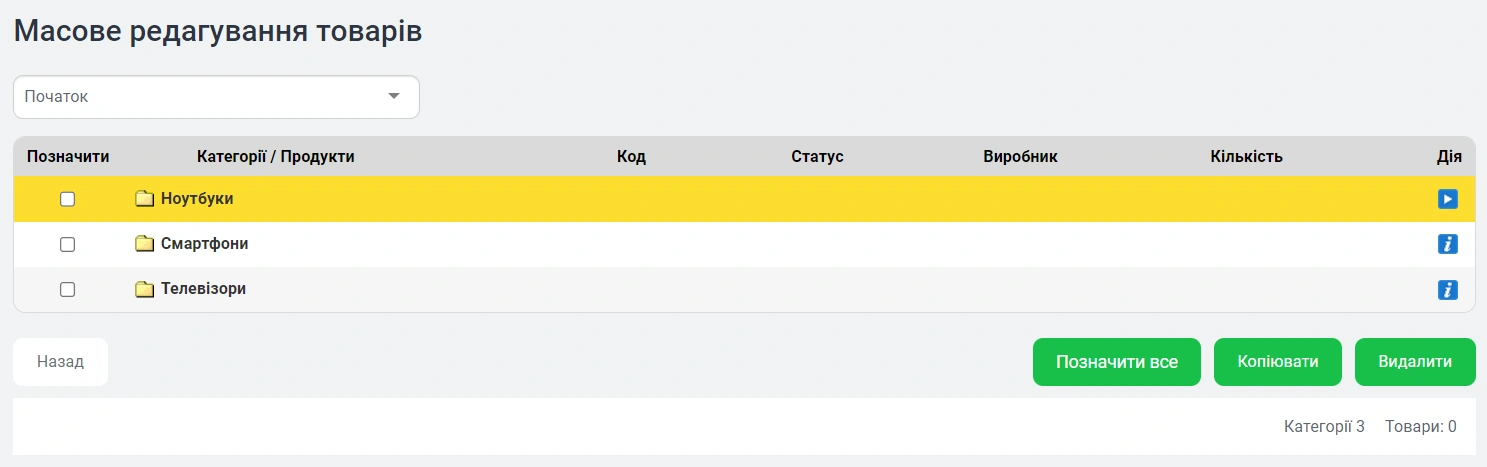Click the dropdown arrow next to Початок

(x=394, y=97)
